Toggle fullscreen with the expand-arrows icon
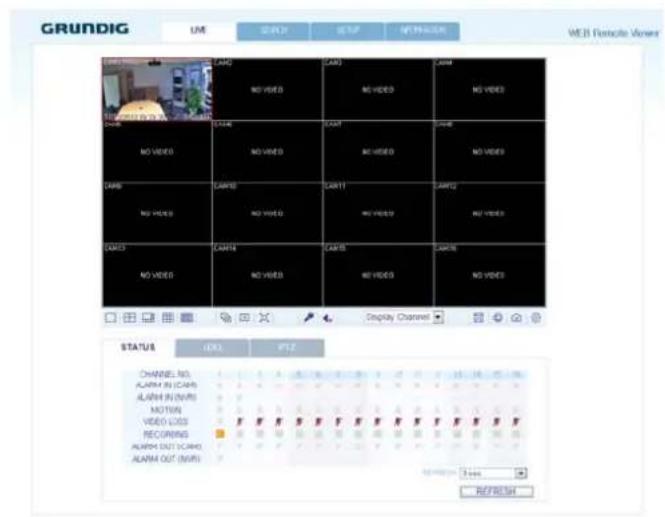Viewport: 665px width, 517px height. click(x=264, y=318)
